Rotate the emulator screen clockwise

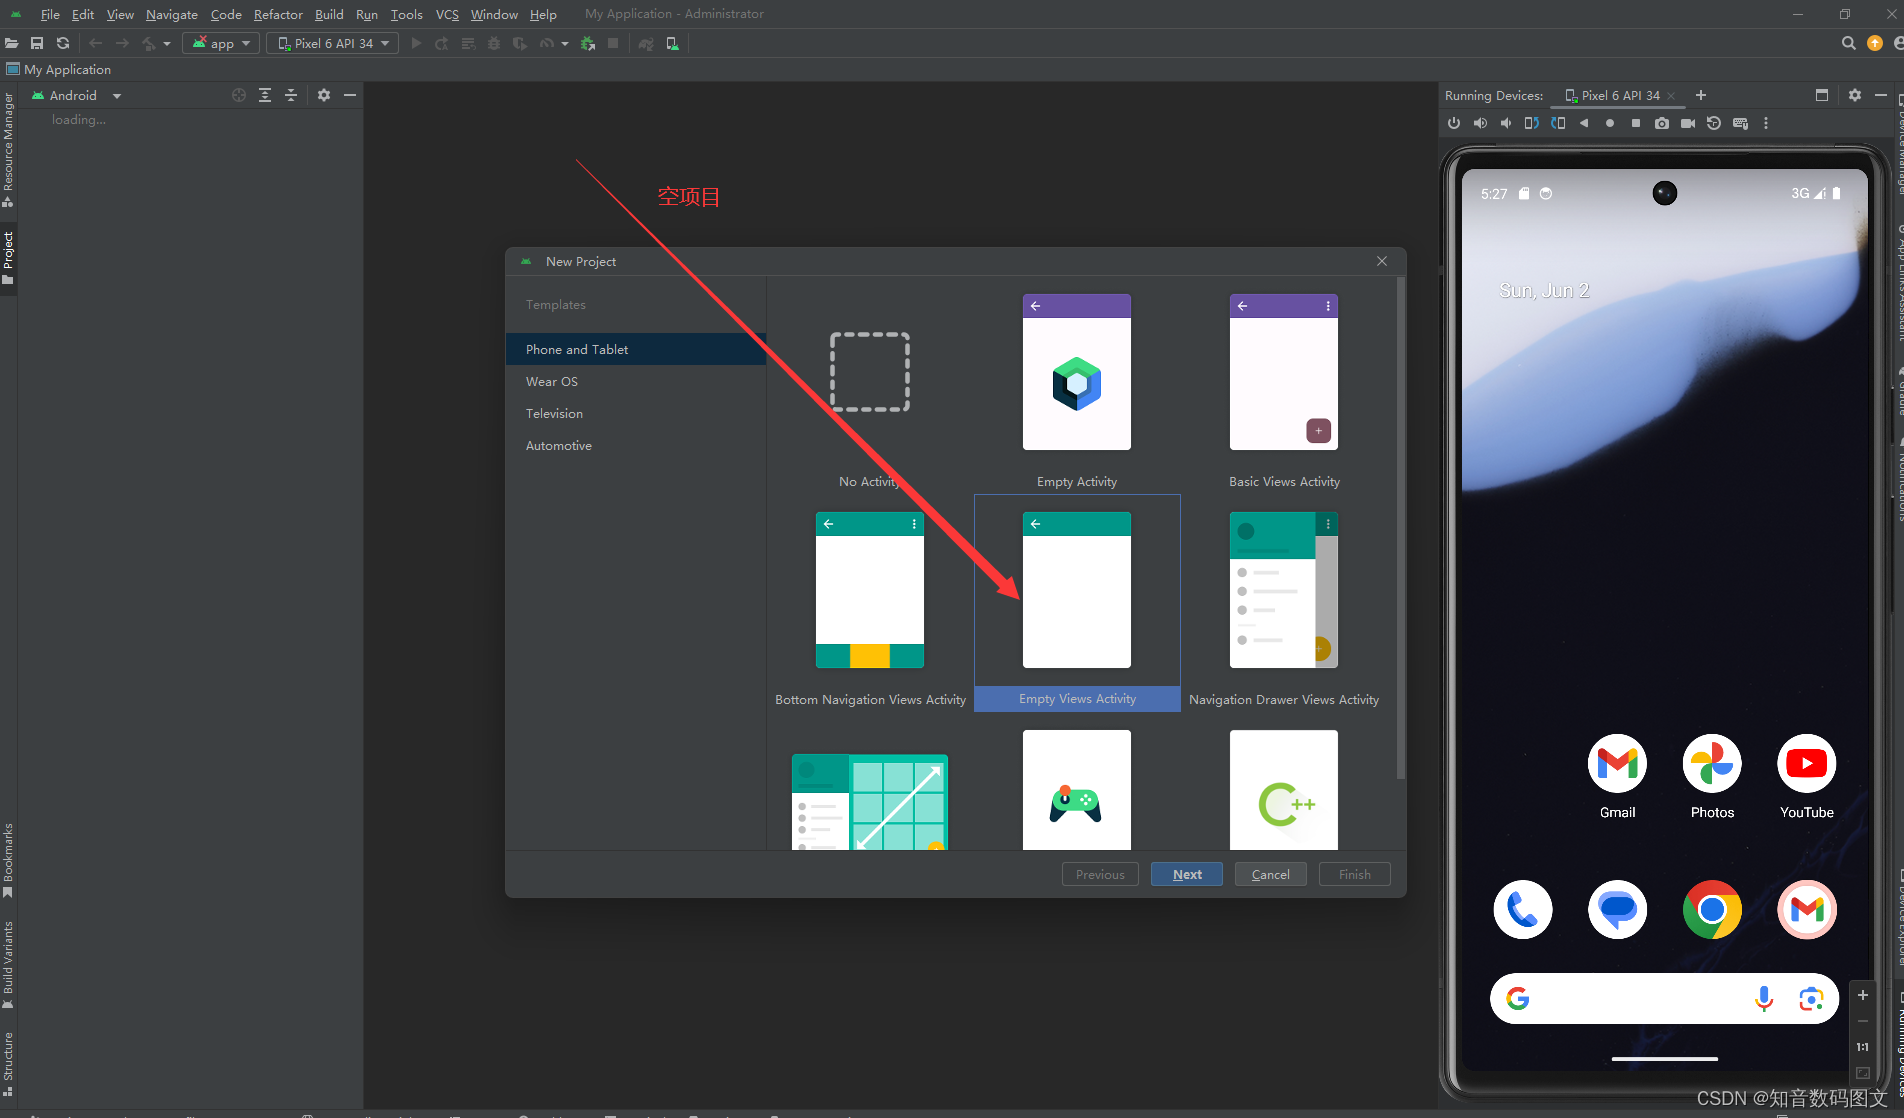coord(1557,123)
